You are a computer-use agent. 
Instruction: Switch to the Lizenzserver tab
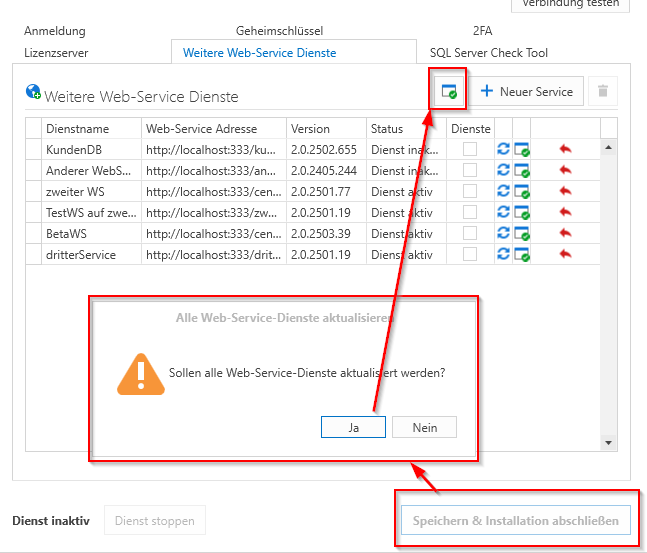click(56, 53)
